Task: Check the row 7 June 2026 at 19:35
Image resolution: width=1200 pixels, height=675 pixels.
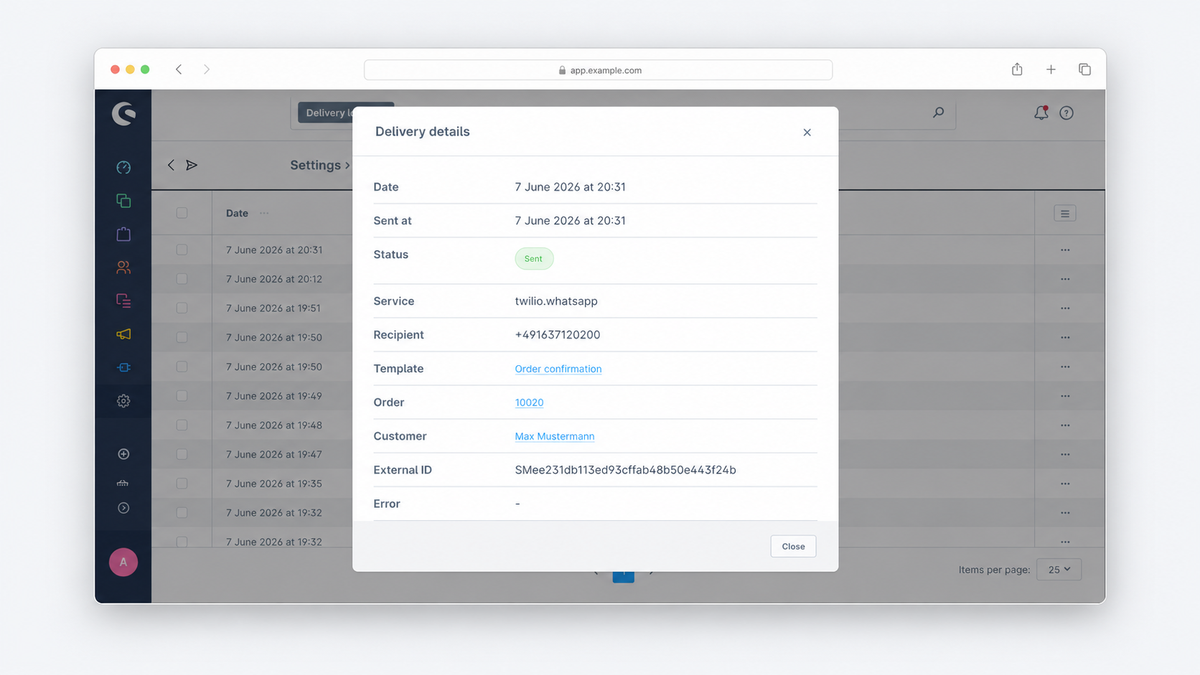Action: click(x=182, y=483)
